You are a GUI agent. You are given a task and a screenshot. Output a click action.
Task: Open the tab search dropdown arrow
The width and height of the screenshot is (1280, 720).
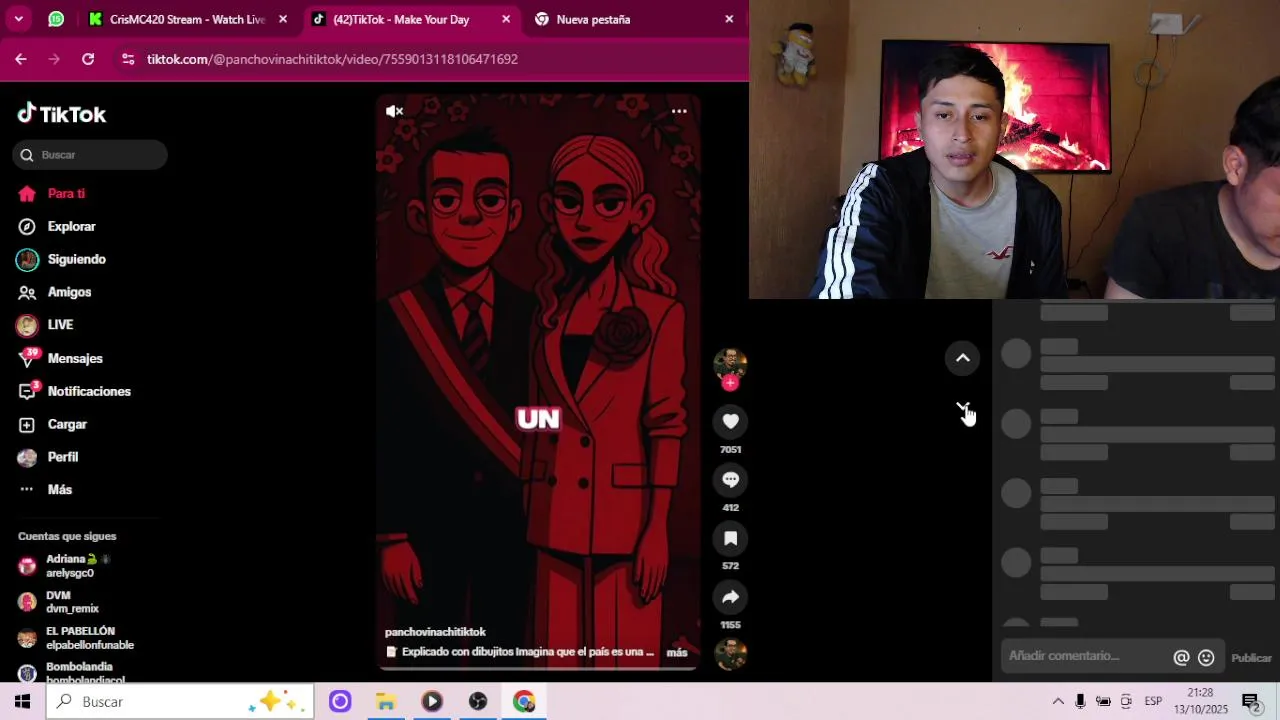[x=18, y=19]
